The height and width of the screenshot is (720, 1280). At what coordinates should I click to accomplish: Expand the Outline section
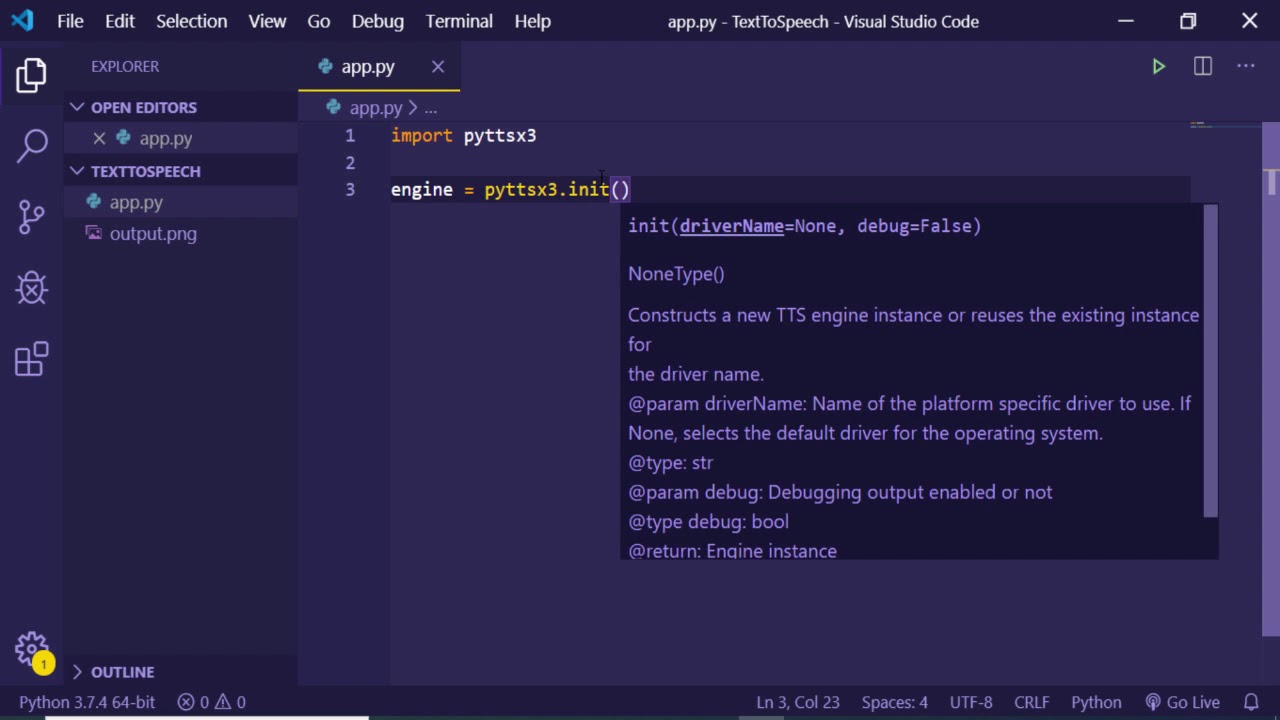point(122,672)
